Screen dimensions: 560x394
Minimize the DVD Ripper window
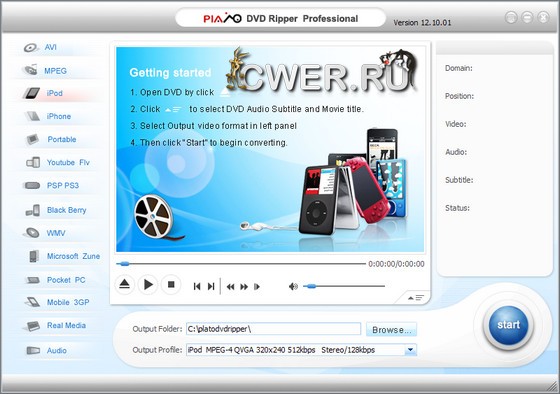(527, 18)
